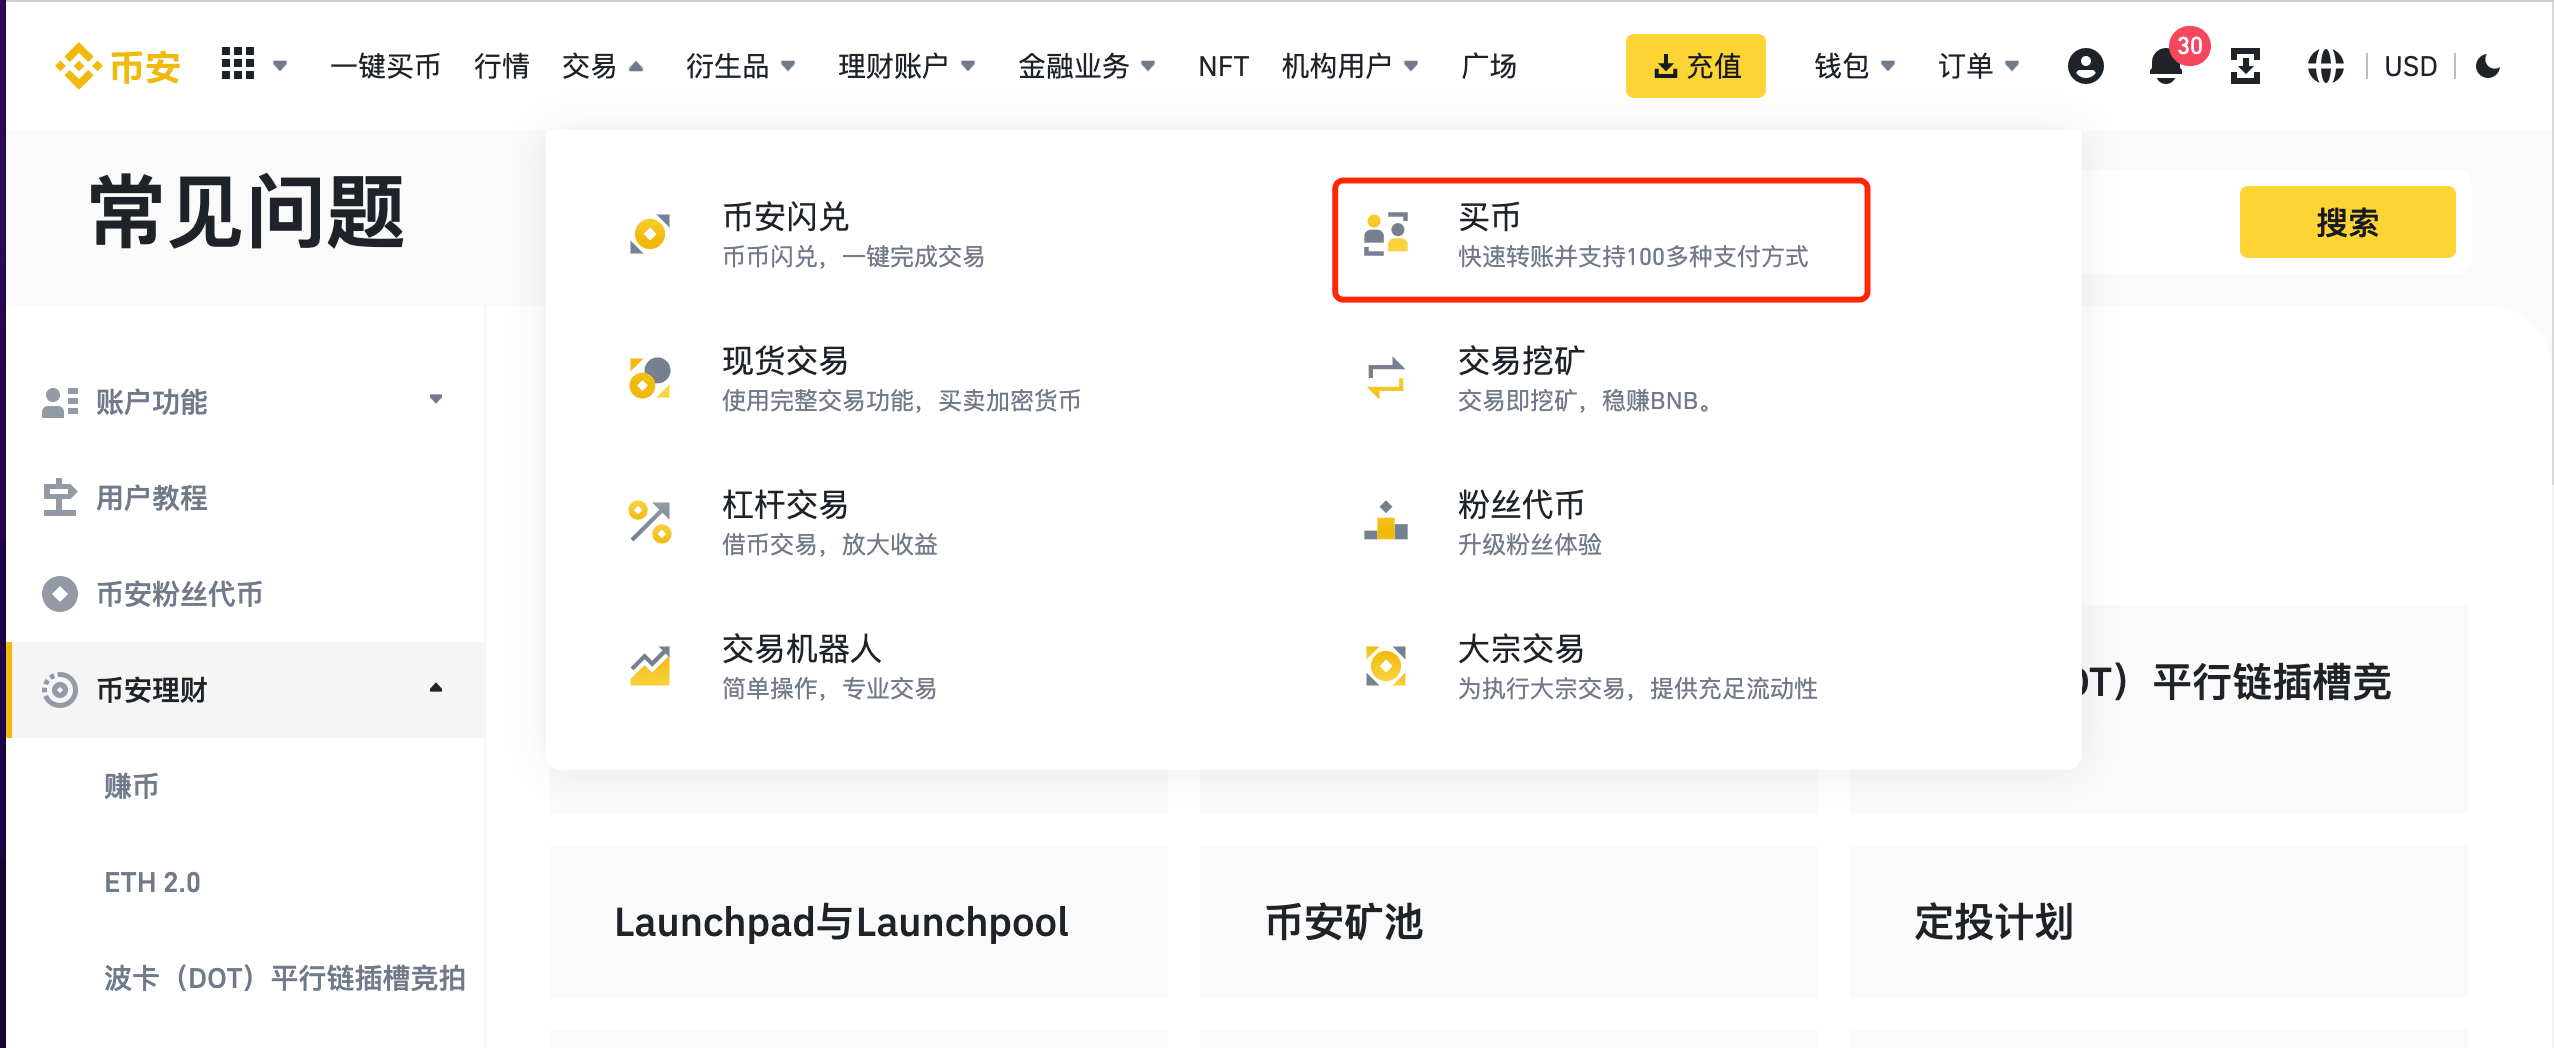The height and width of the screenshot is (1048, 2554).
Task: Open the user account profile icon
Action: [2085, 66]
